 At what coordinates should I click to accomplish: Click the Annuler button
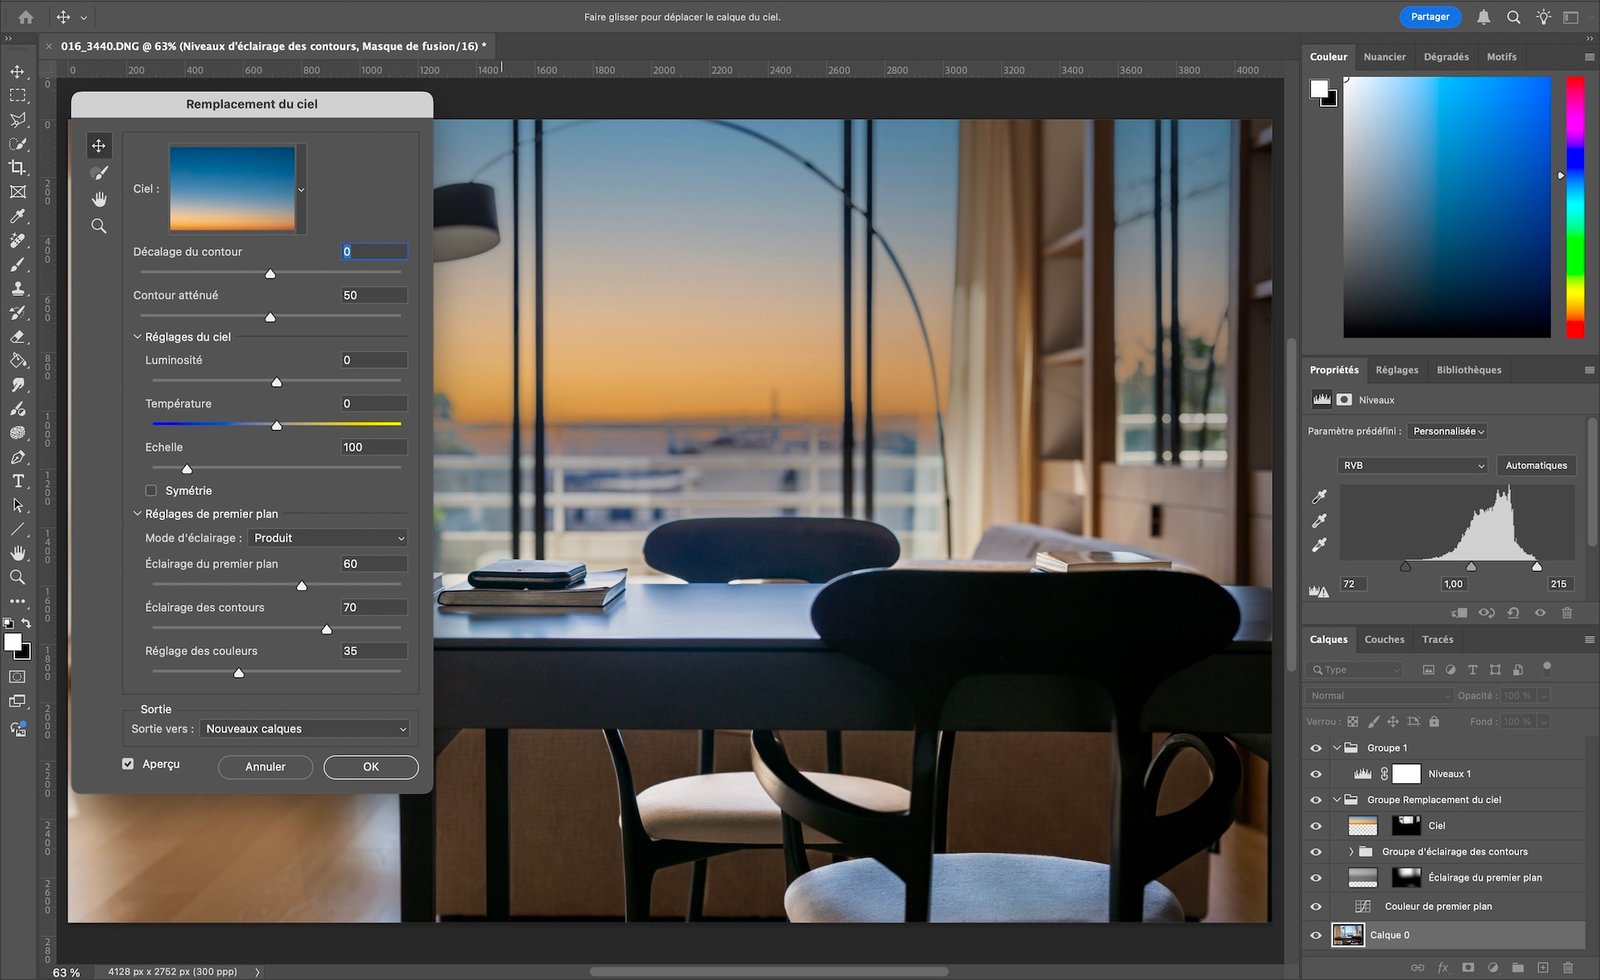coord(265,767)
